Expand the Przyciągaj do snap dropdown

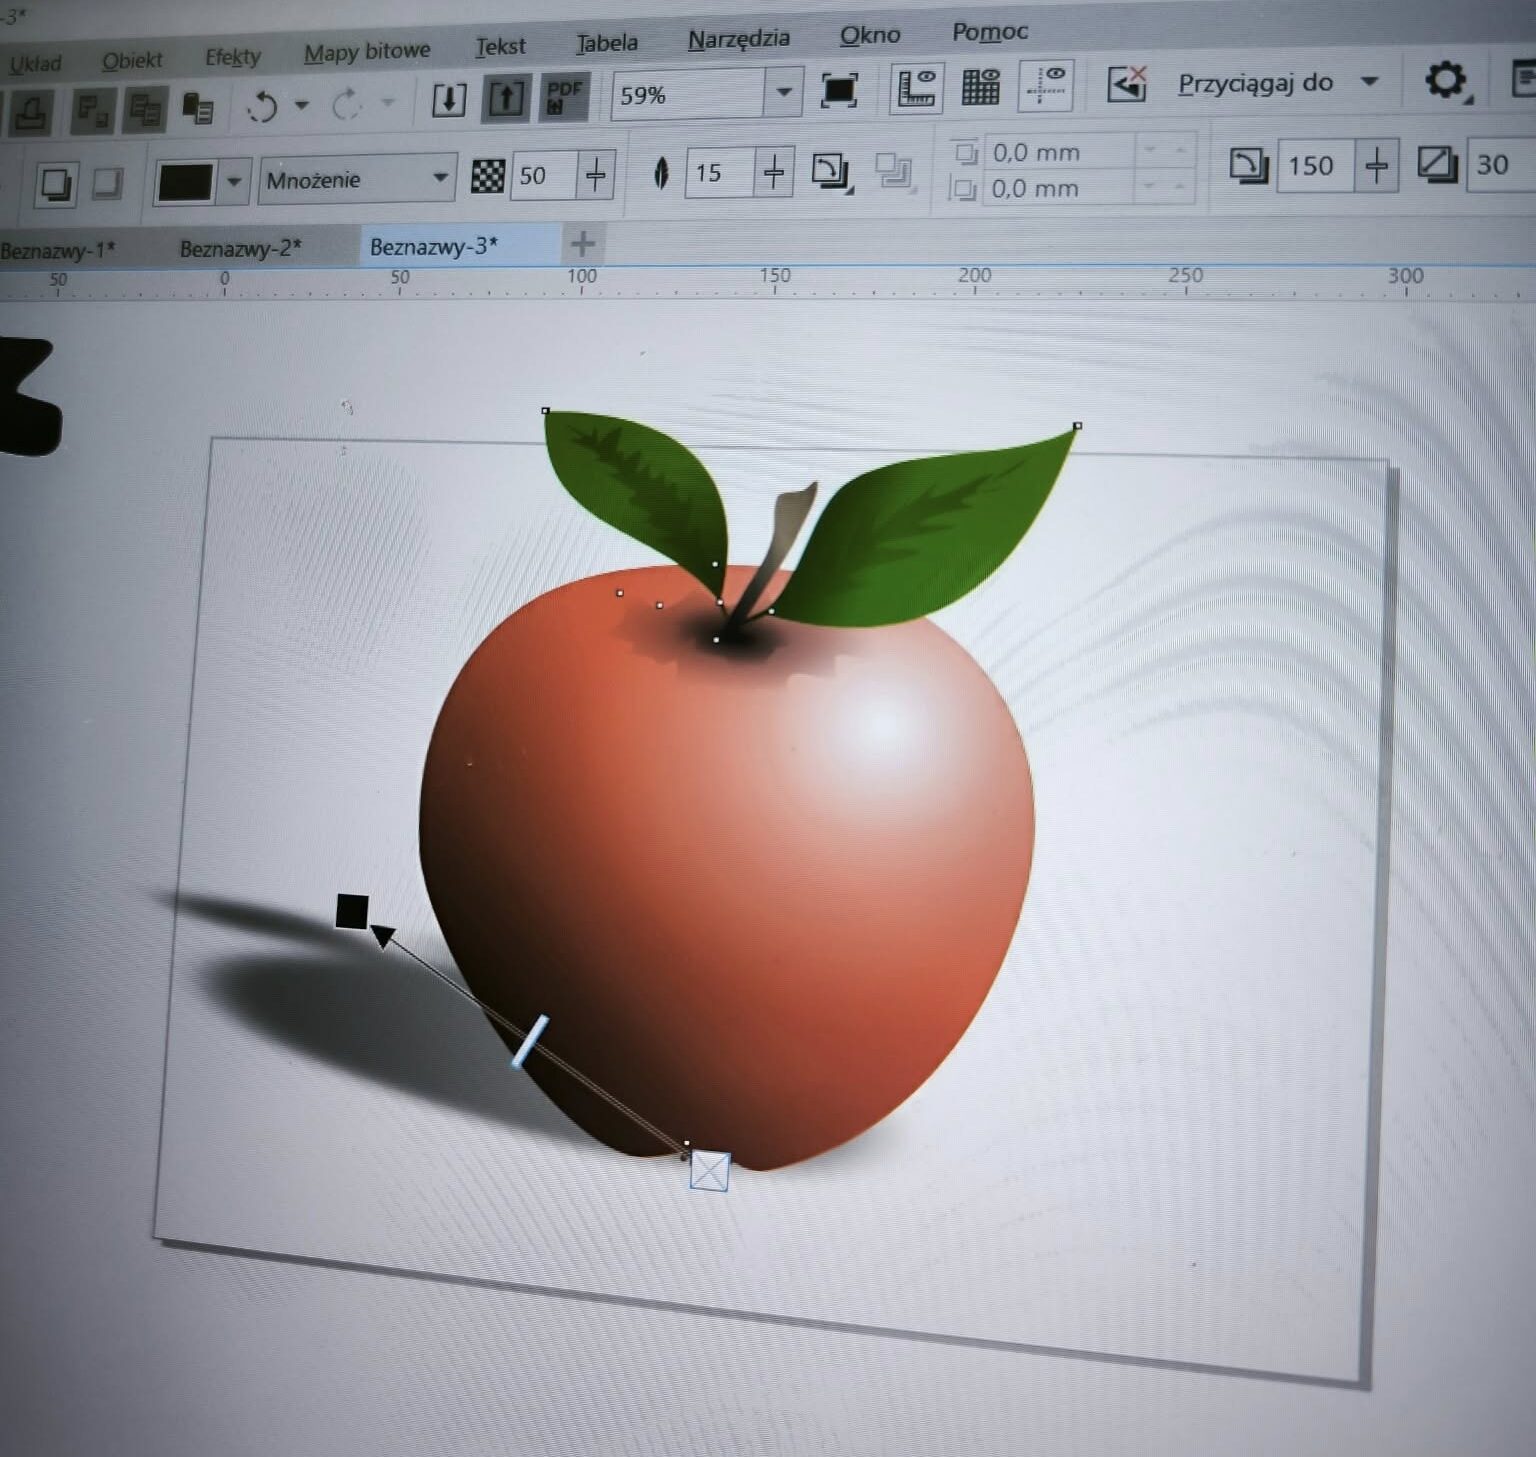1370,81
